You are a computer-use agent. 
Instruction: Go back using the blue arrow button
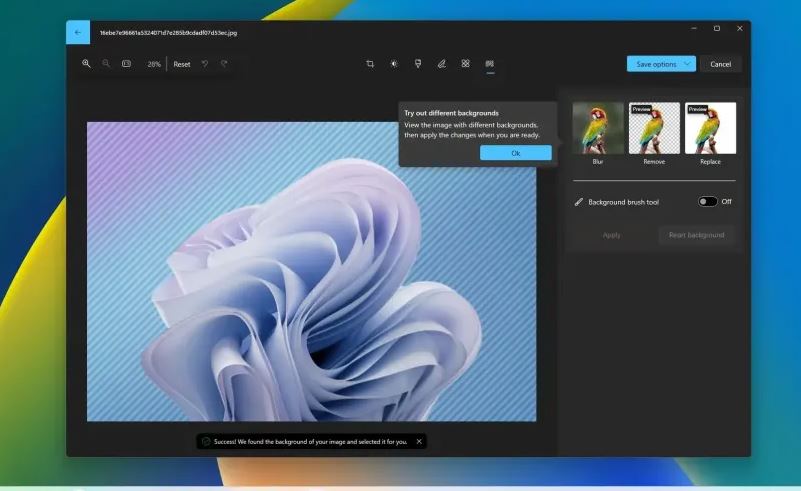[78, 32]
